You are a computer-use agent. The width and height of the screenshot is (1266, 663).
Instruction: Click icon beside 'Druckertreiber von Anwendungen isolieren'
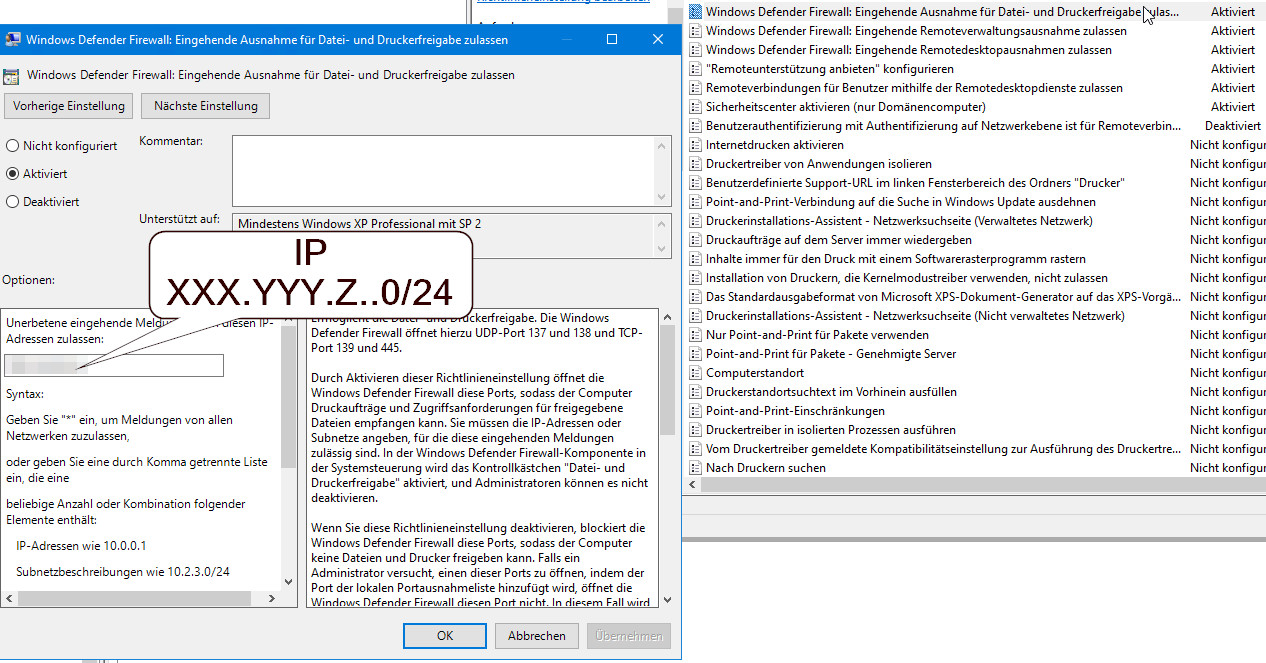[696, 164]
